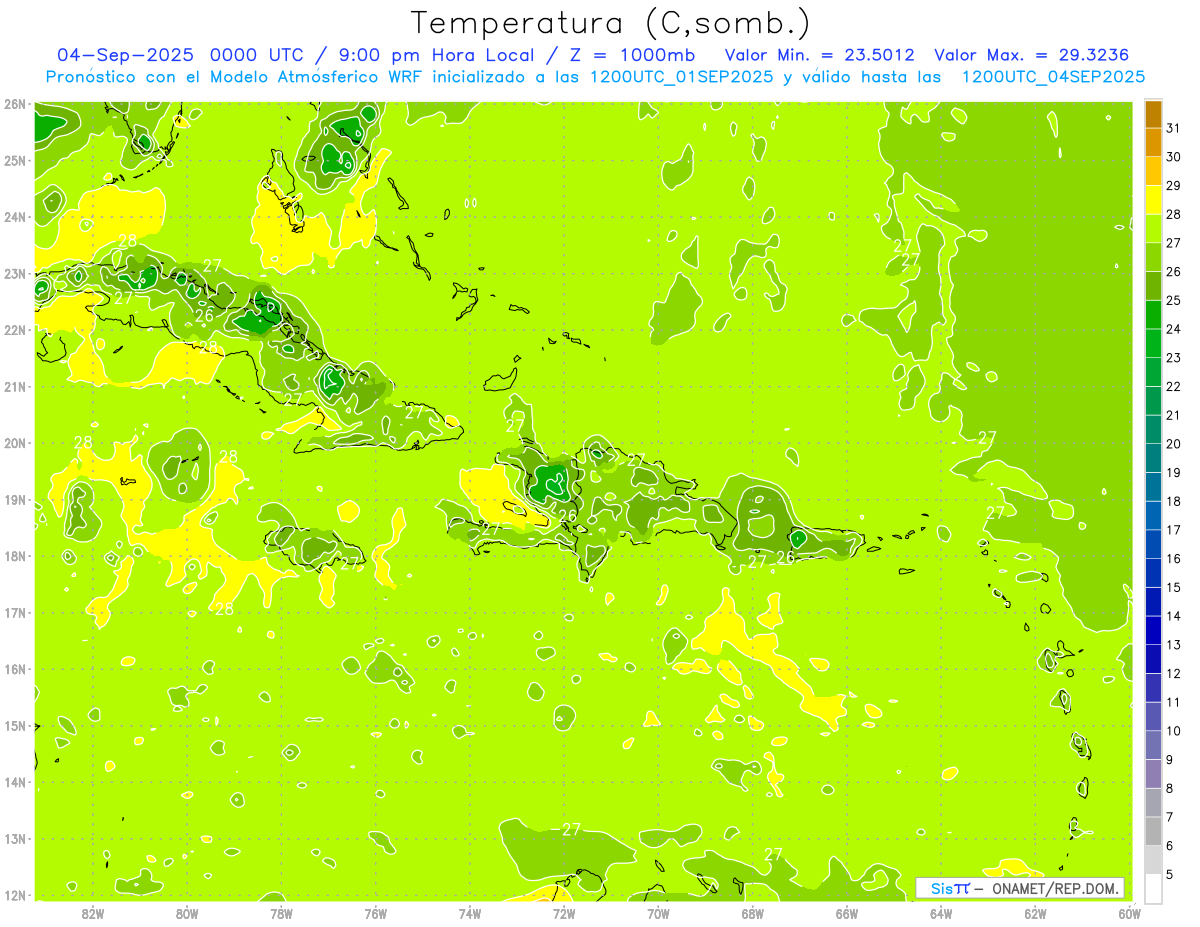Click legend value 31 on color scale
Image resolution: width=1200 pixels, height=927 pixels.
1174,128
